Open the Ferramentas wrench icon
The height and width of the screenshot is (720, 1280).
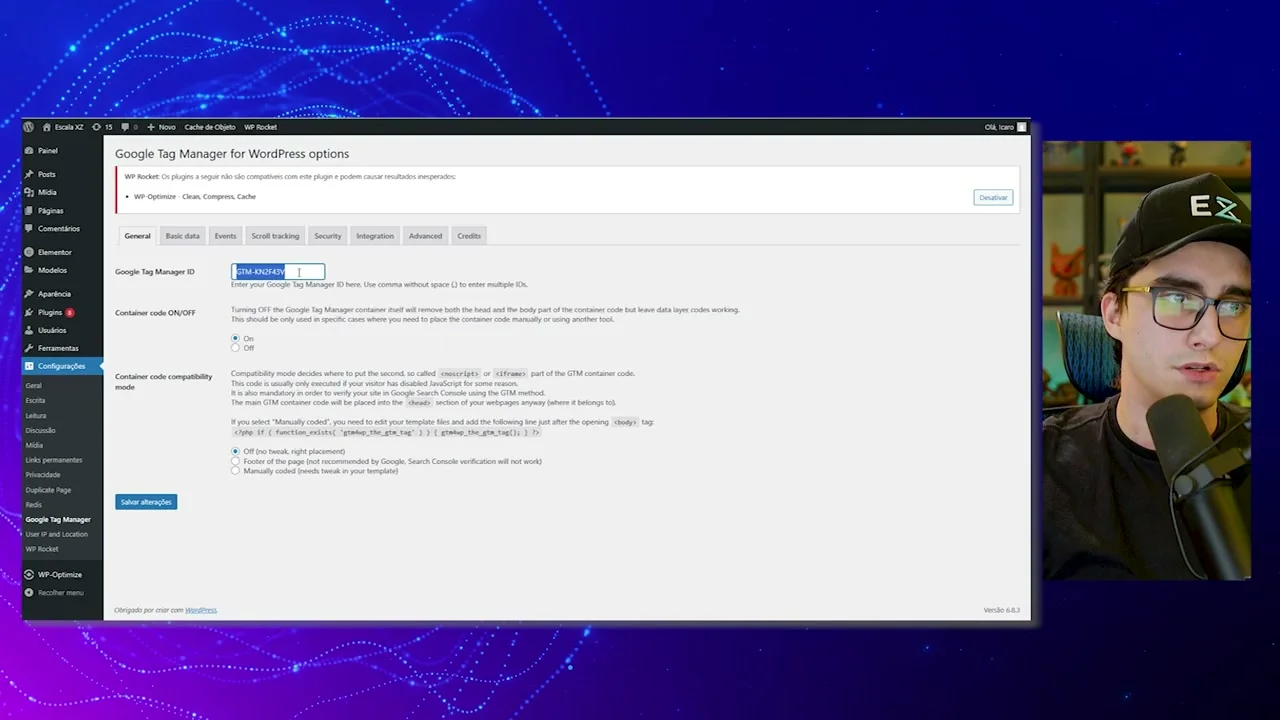[x=29, y=348]
